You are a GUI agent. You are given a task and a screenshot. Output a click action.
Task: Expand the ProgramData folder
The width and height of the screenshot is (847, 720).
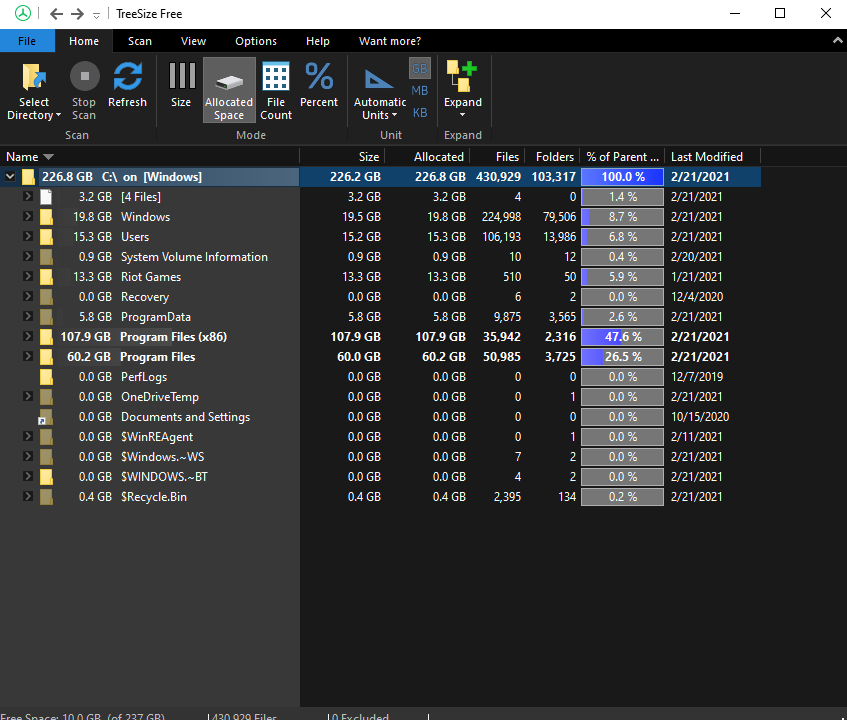[28, 316]
